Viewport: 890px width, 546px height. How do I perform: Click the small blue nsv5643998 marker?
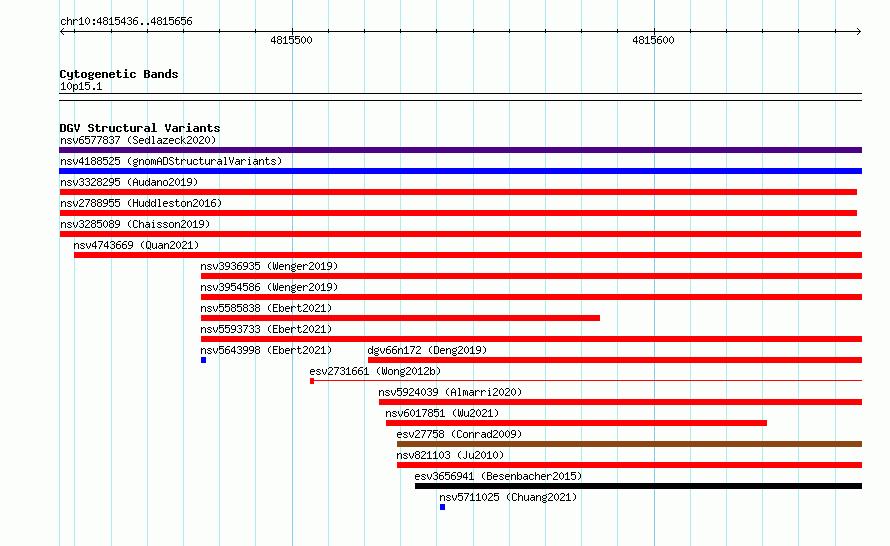coord(203,360)
